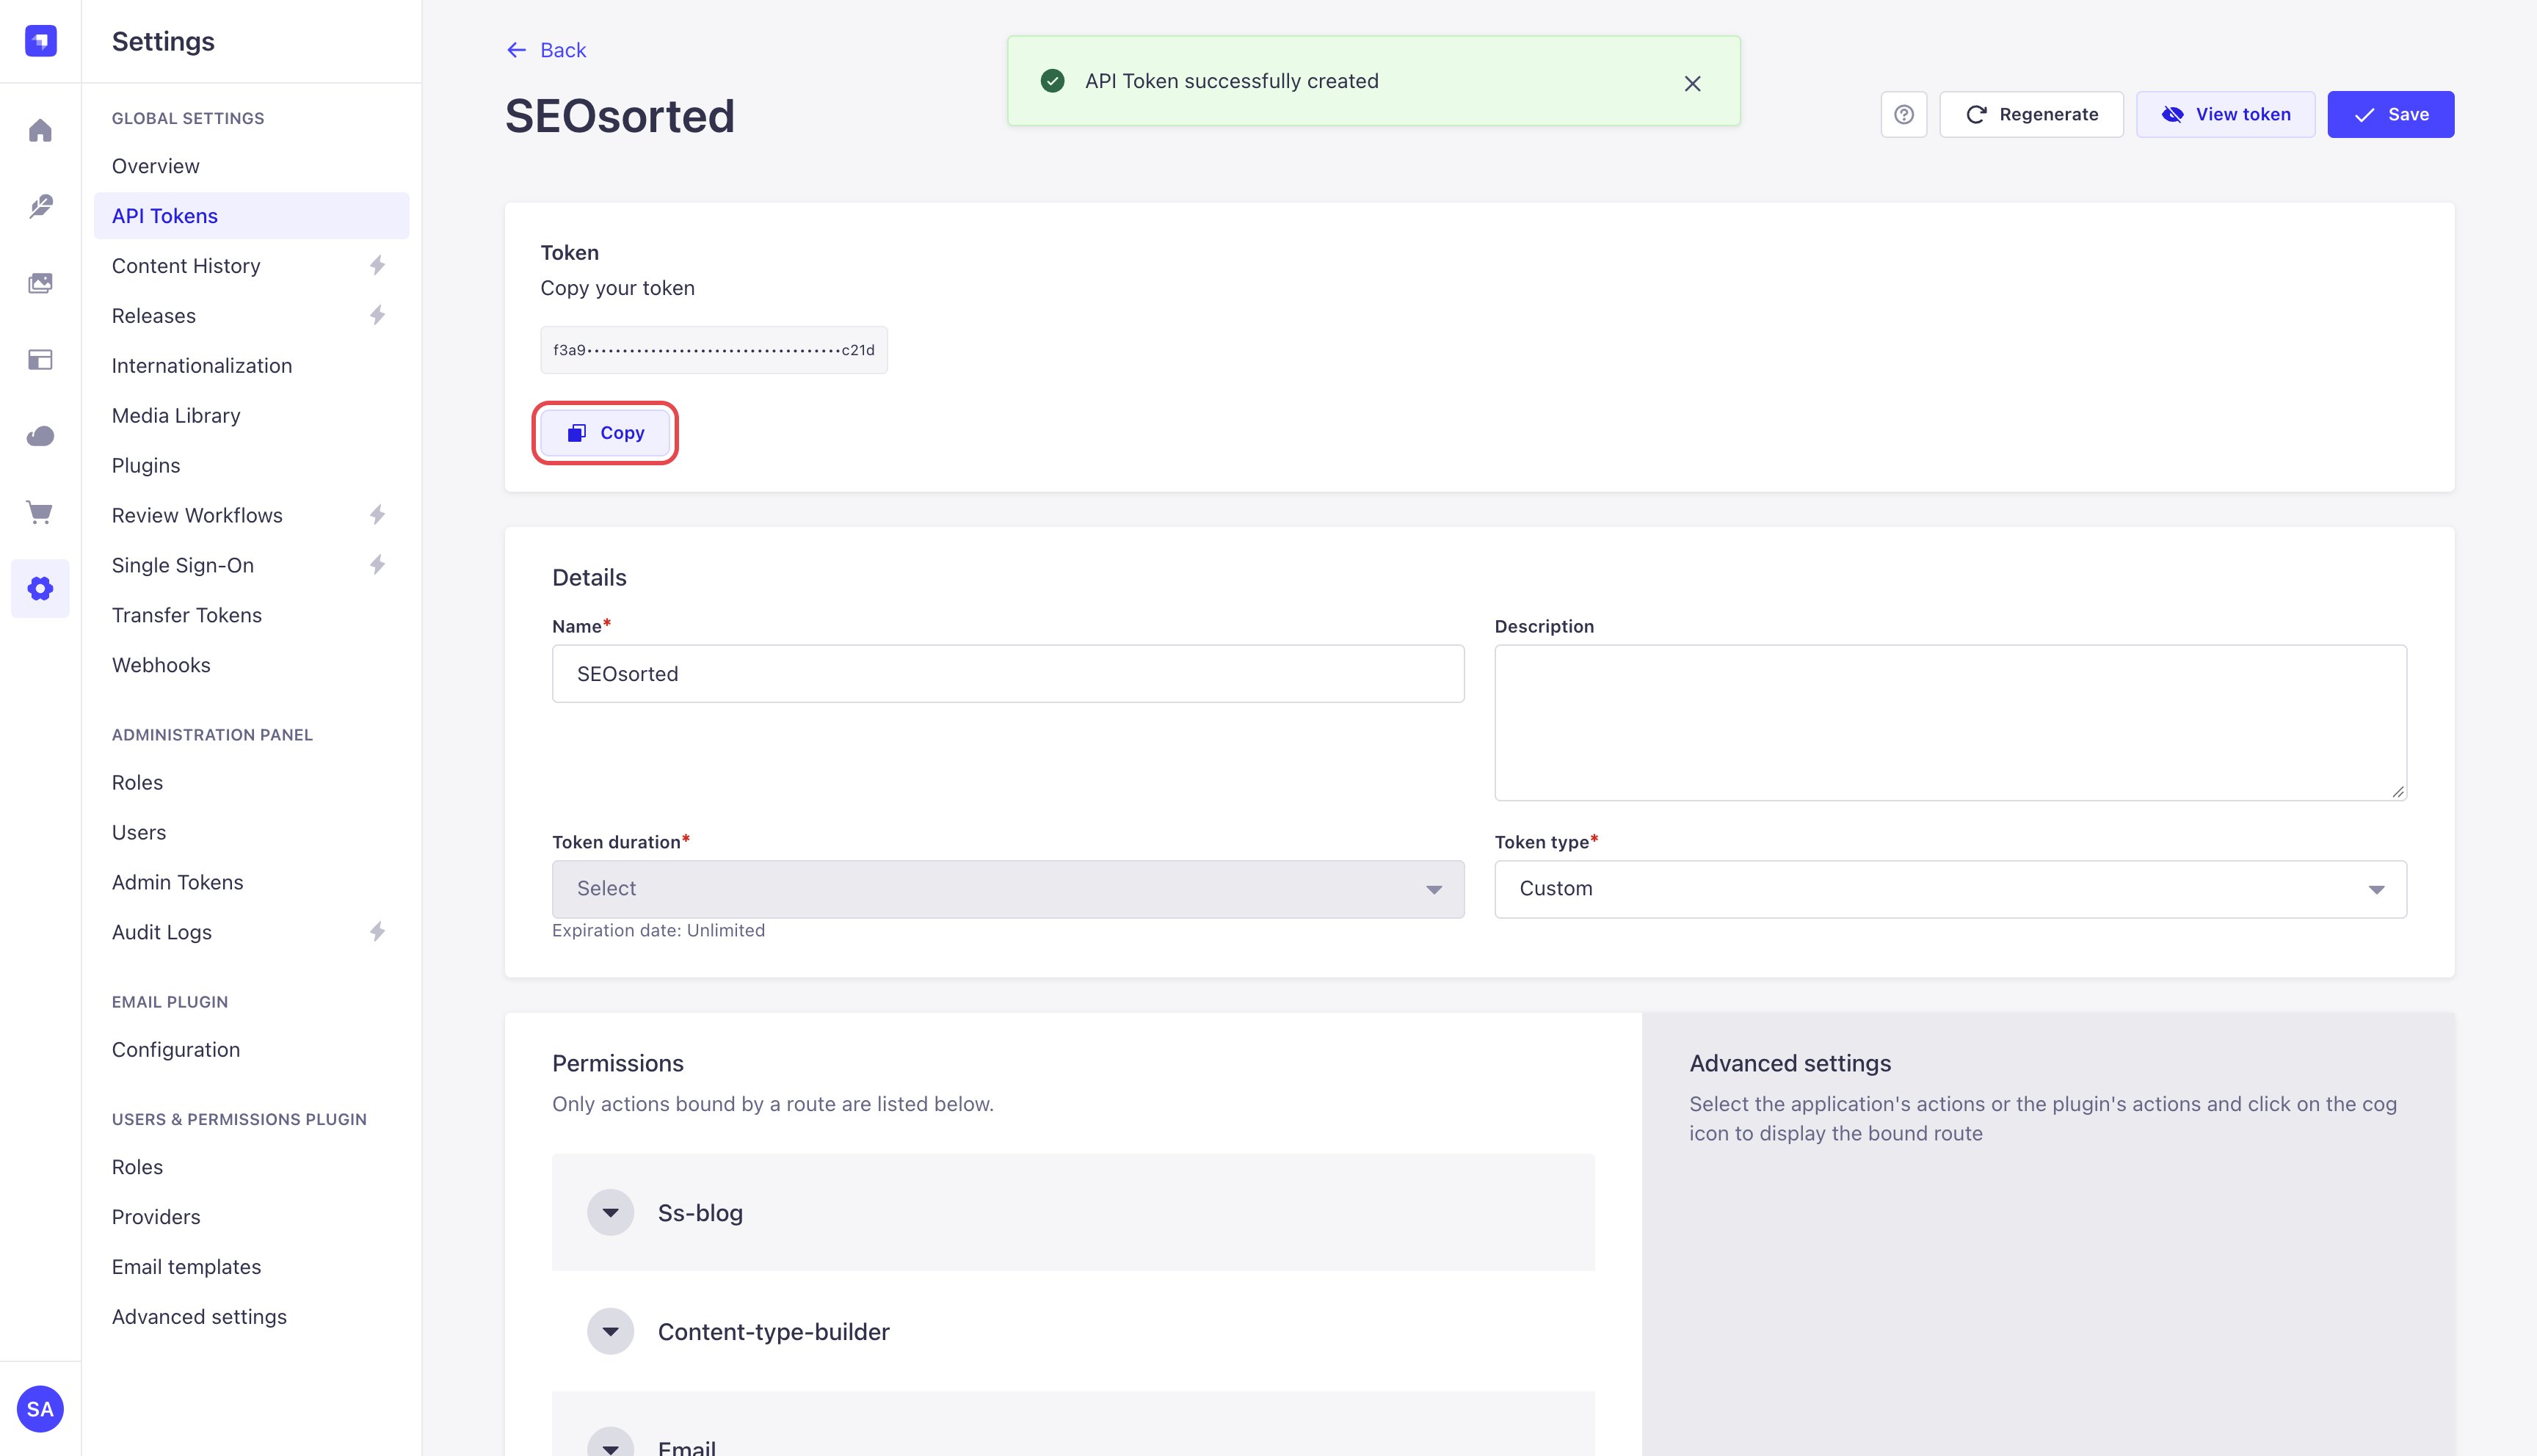Click the lightning icon beside Review Workflows
This screenshot has width=2537, height=1456.
point(377,515)
